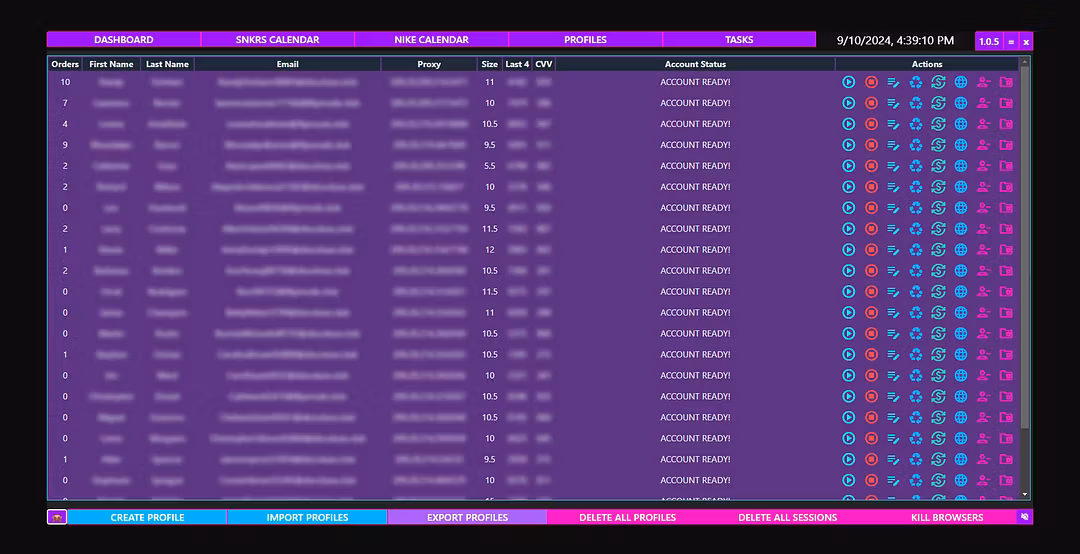Click play icon in size 12 row

coord(849,249)
